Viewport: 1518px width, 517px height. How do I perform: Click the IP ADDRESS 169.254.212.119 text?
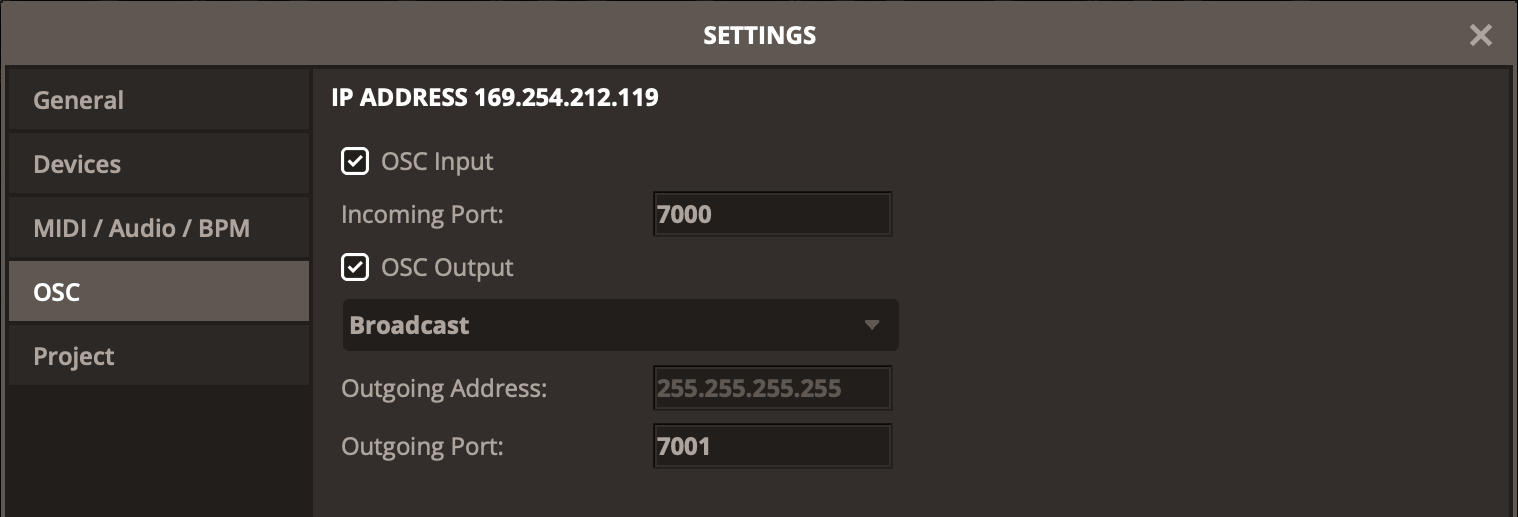[495, 98]
